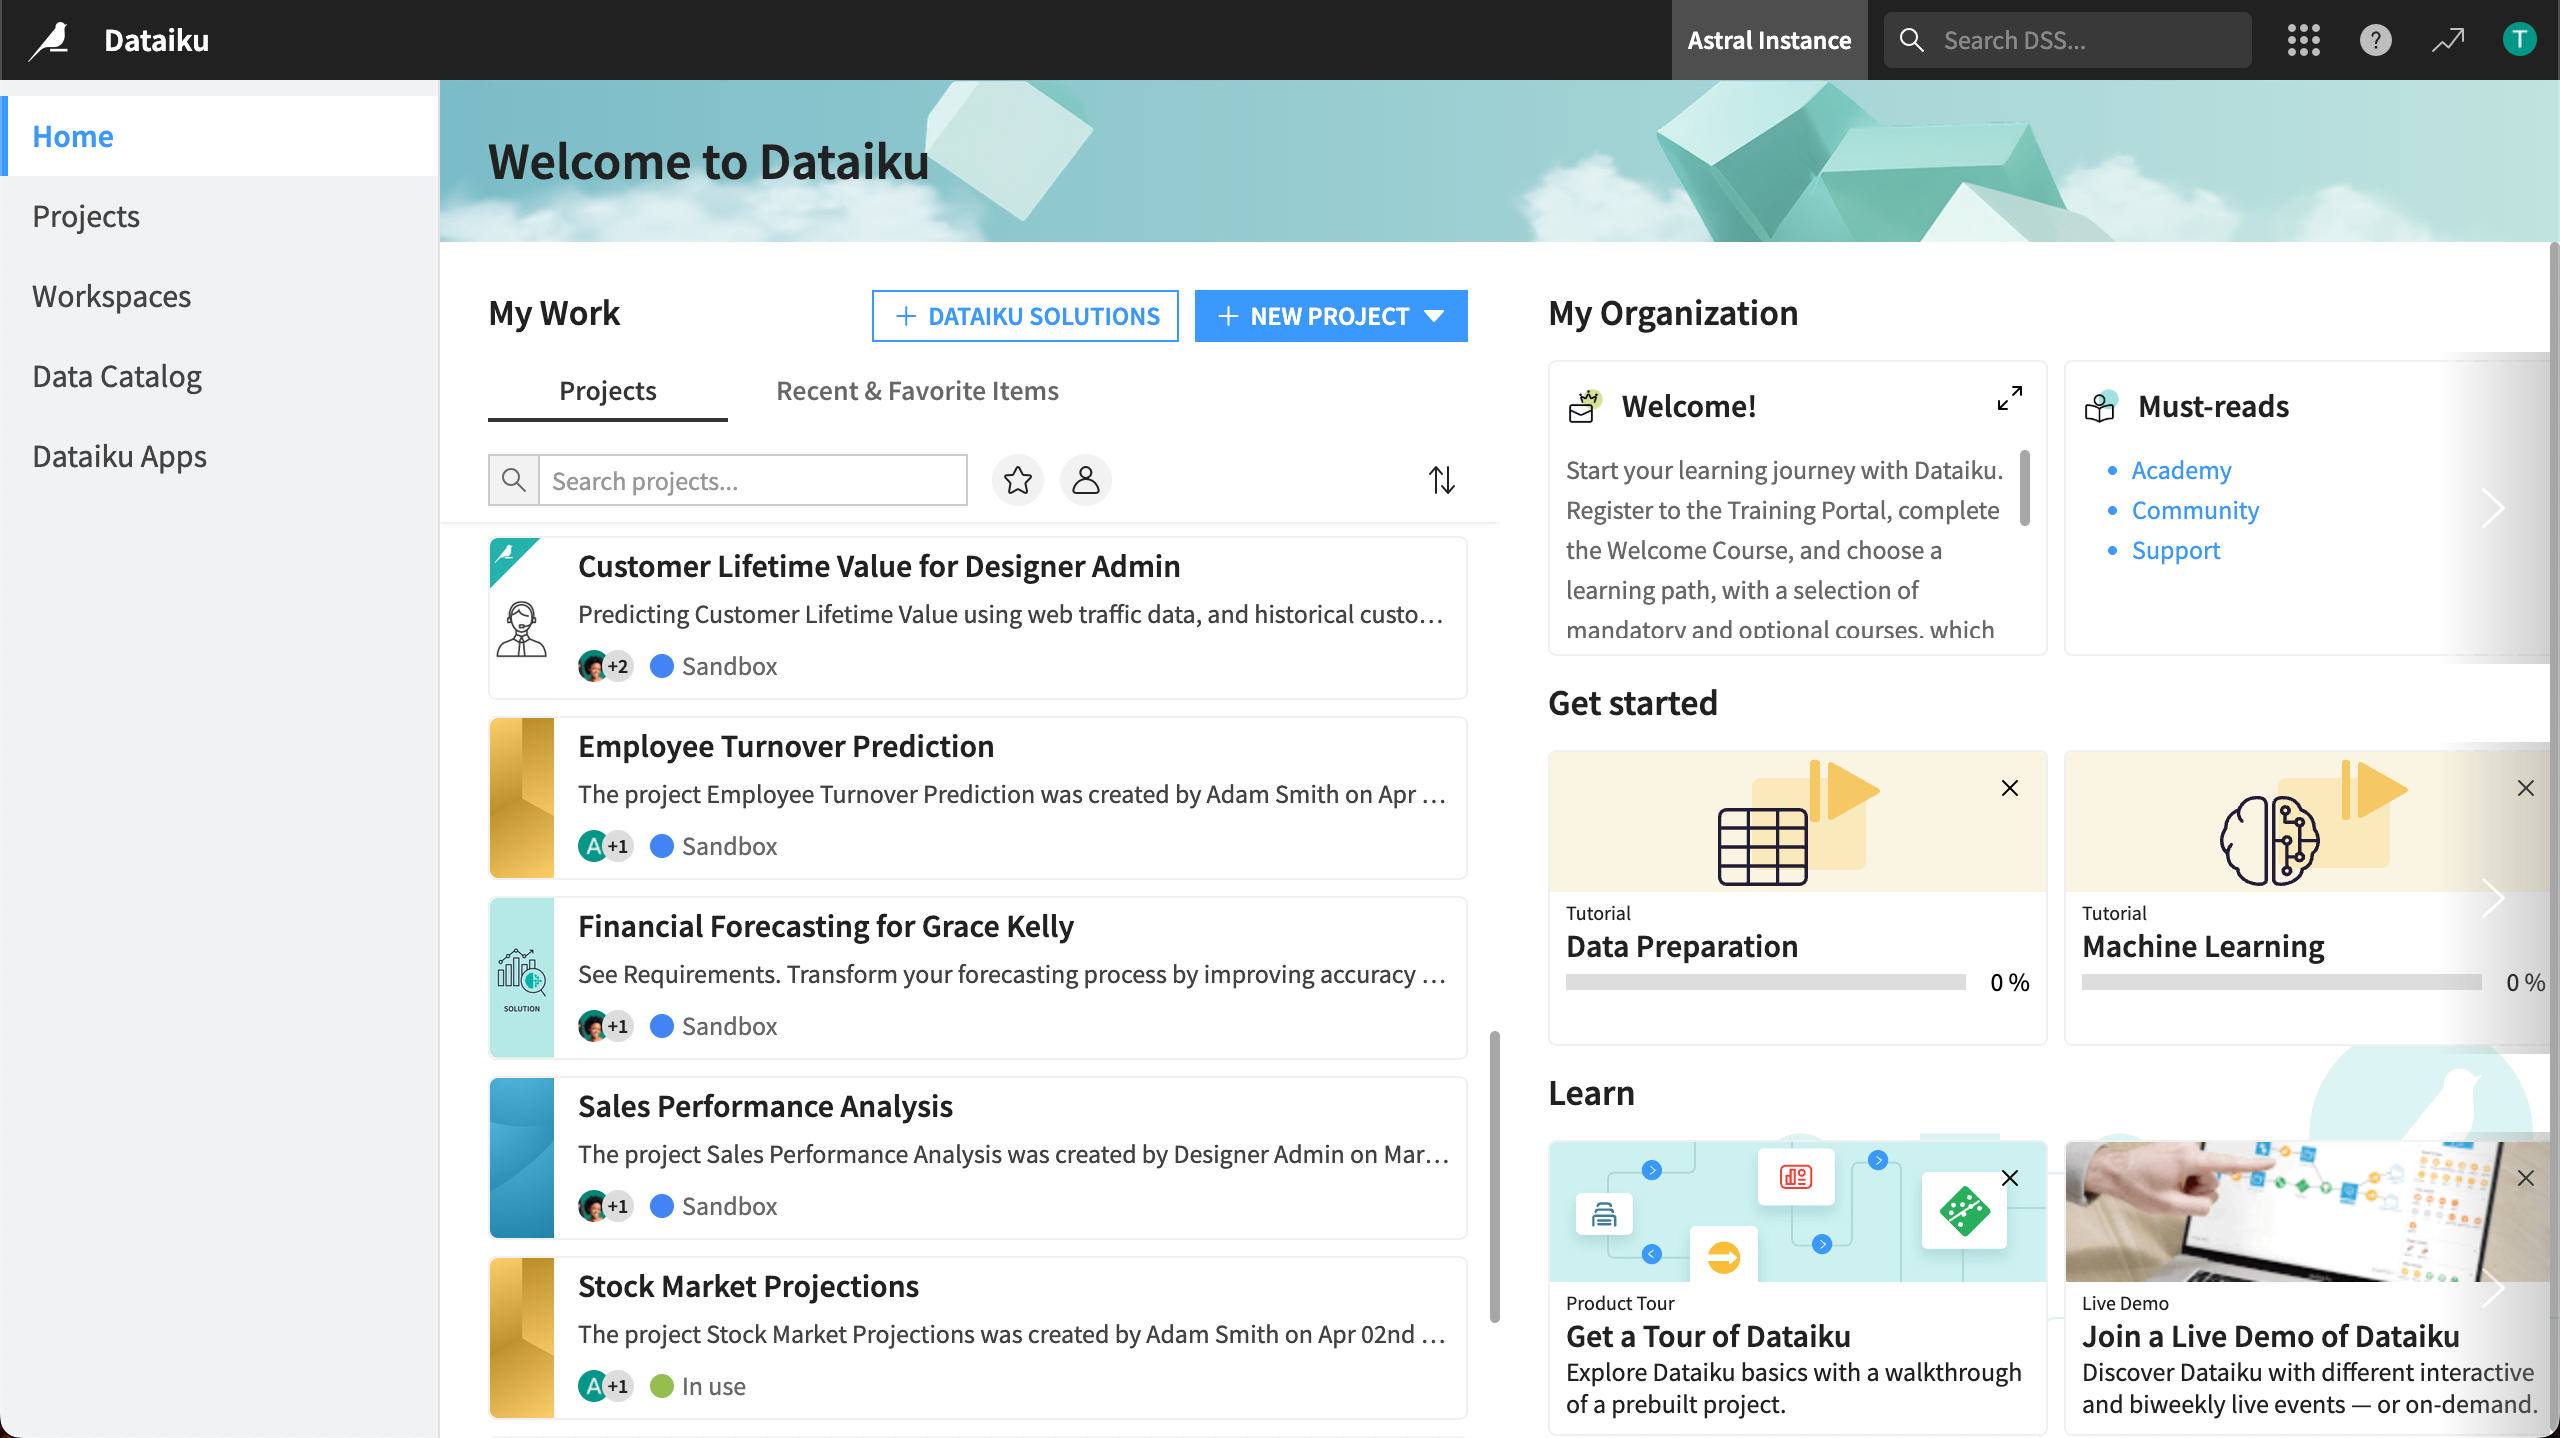The height and width of the screenshot is (1438, 2560).
Task: Switch to Recent & Favorite Items tab
Action: pyautogui.click(x=917, y=390)
